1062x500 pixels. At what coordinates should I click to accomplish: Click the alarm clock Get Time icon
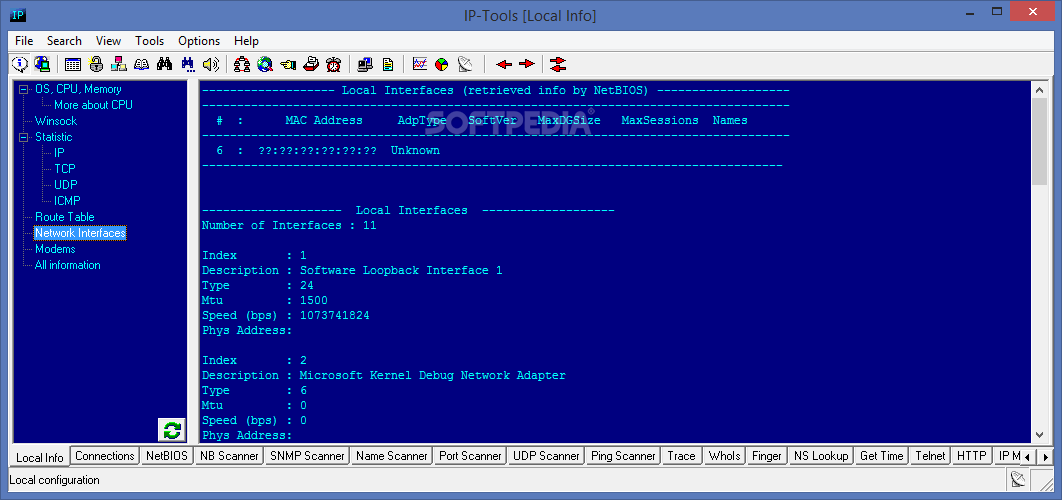coord(333,64)
